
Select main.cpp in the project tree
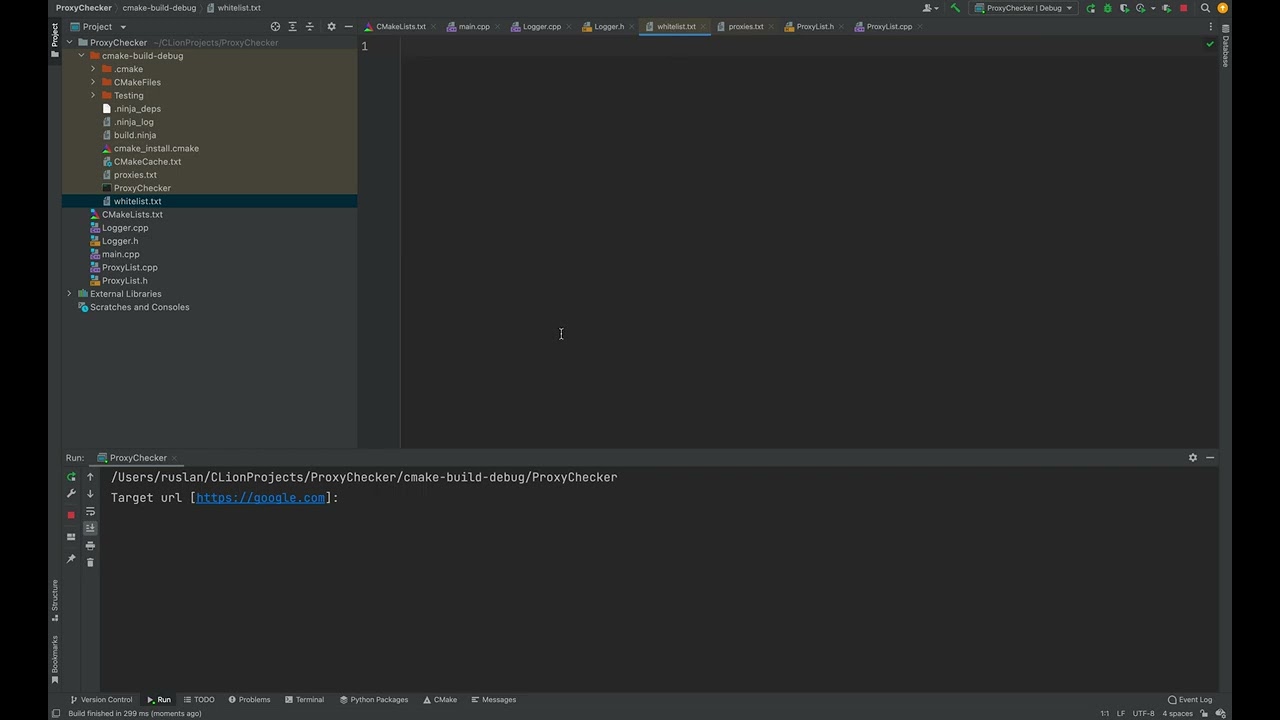tap(120, 254)
